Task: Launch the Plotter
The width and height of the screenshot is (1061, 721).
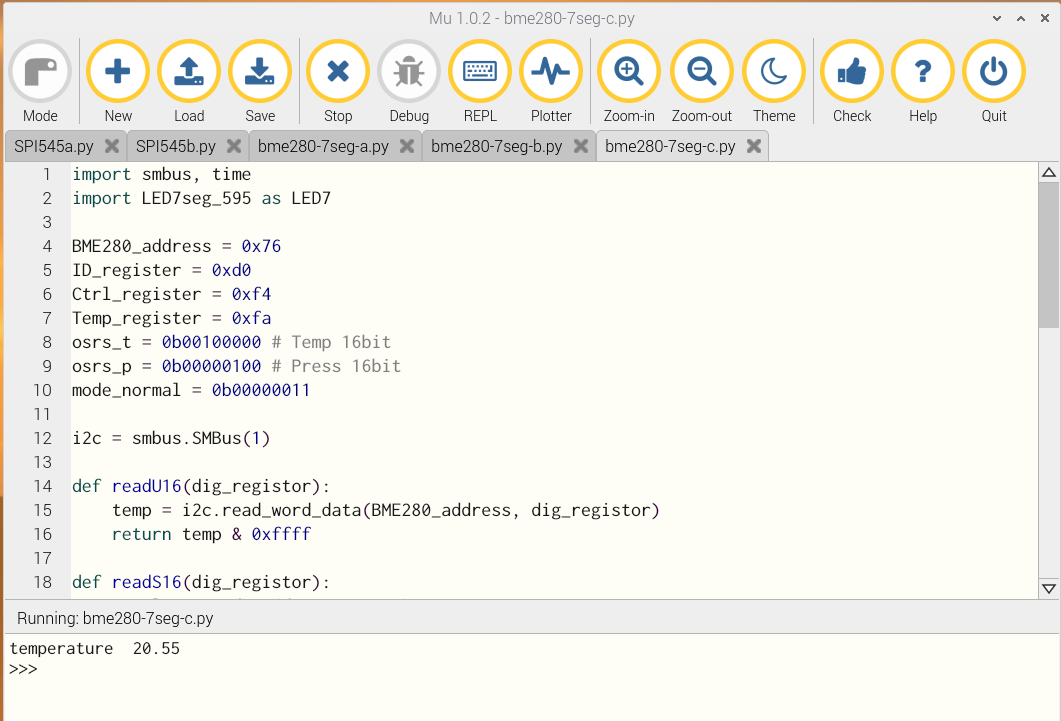Action: 551,72
